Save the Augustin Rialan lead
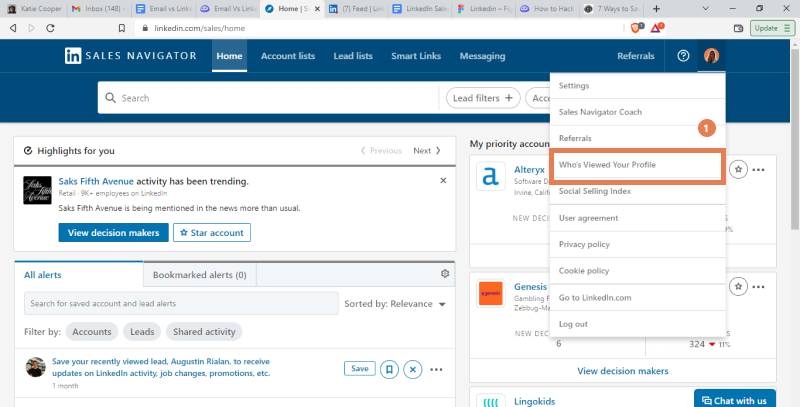Viewport: 800px width, 407px height. tap(360, 368)
